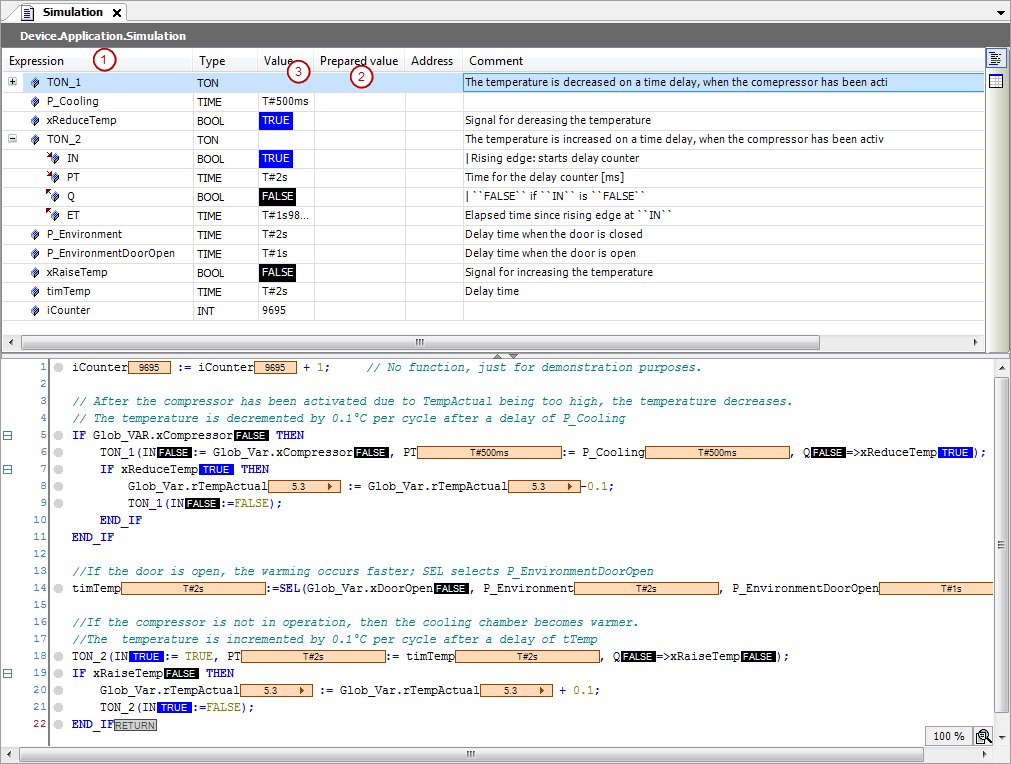Screen dimensions: 1011x764
Task: Click the Prepared value cell for iCounter
Action: click(x=358, y=310)
